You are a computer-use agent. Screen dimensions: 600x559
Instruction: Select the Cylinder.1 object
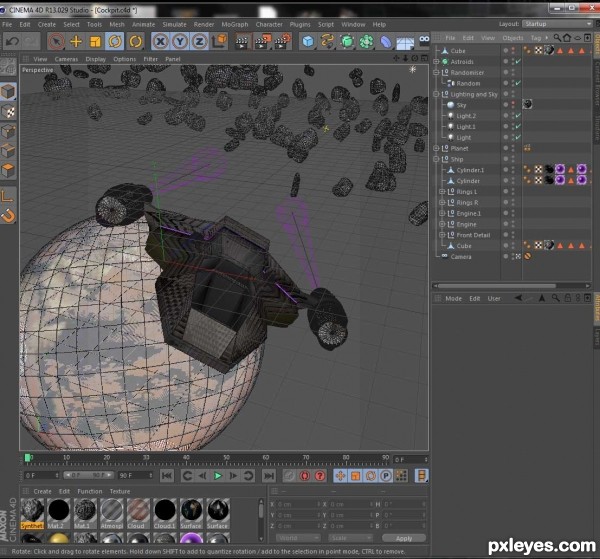pyautogui.click(x=470, y=170)
